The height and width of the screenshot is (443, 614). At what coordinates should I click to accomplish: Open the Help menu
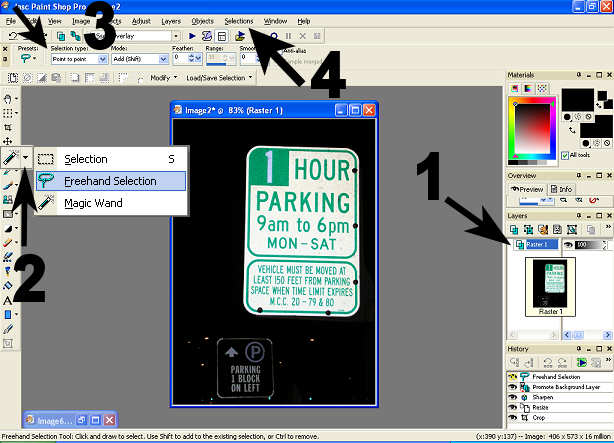[303, 21]
